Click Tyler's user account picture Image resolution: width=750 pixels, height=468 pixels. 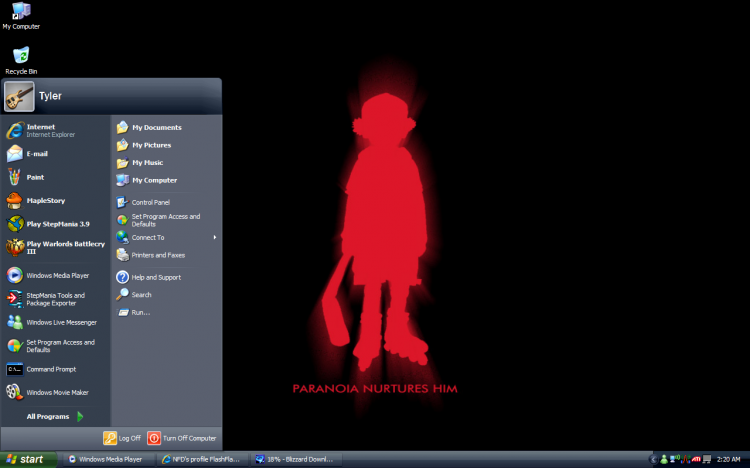coord(19,96)
